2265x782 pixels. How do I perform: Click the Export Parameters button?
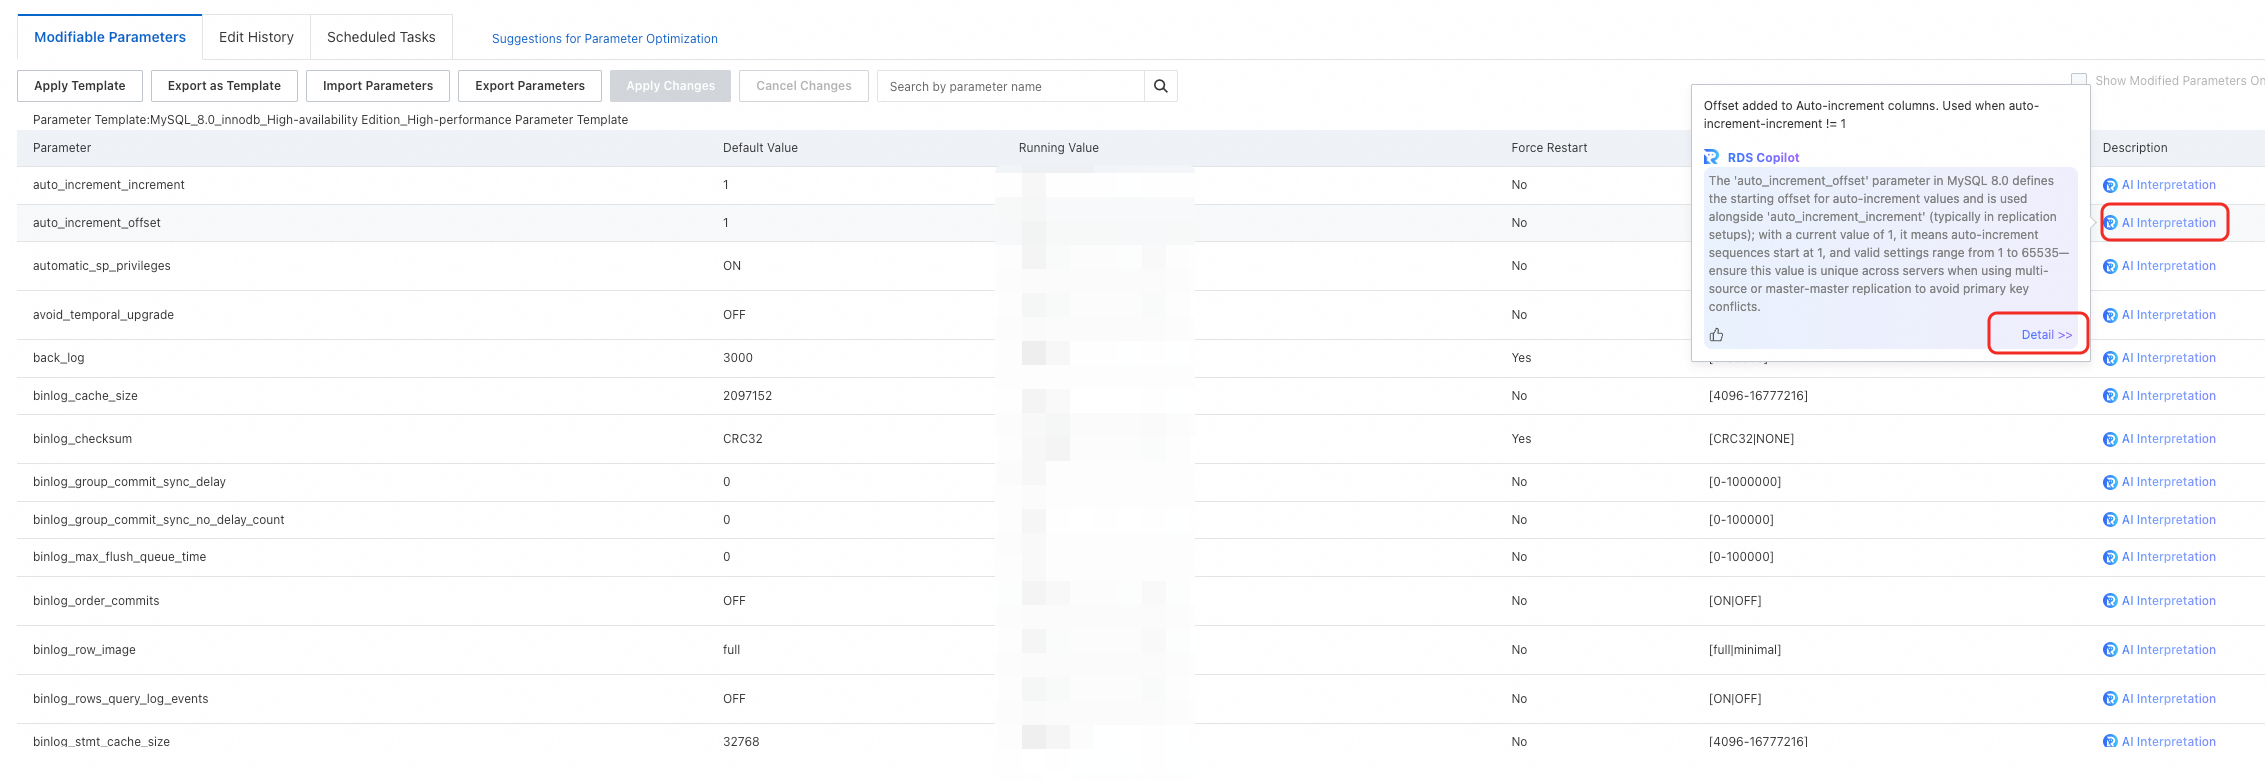coord(530,86)
